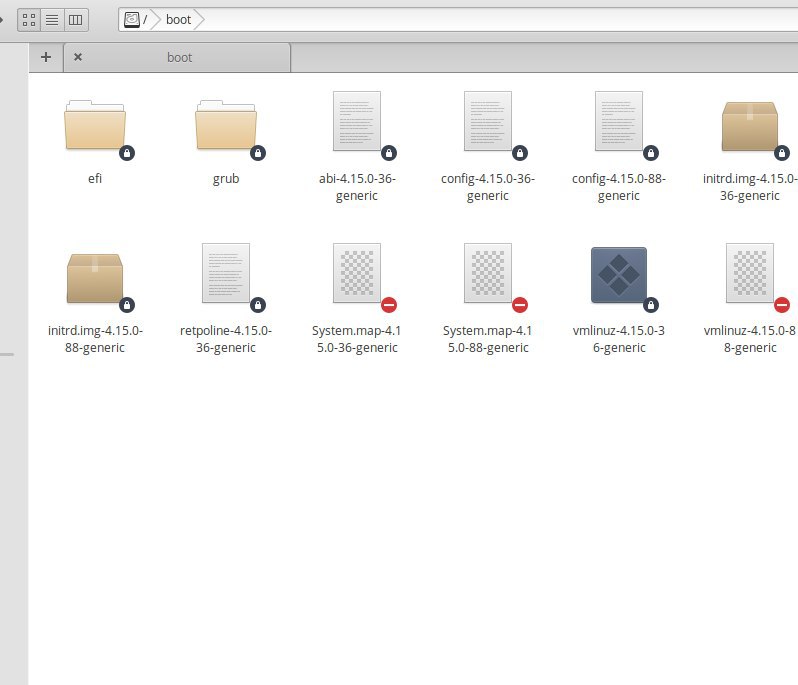This screenshot has width=798, height=685.
Task: Click the lock emblem on retpoline-4.15.0-36-generic
Action: (258, 305)
